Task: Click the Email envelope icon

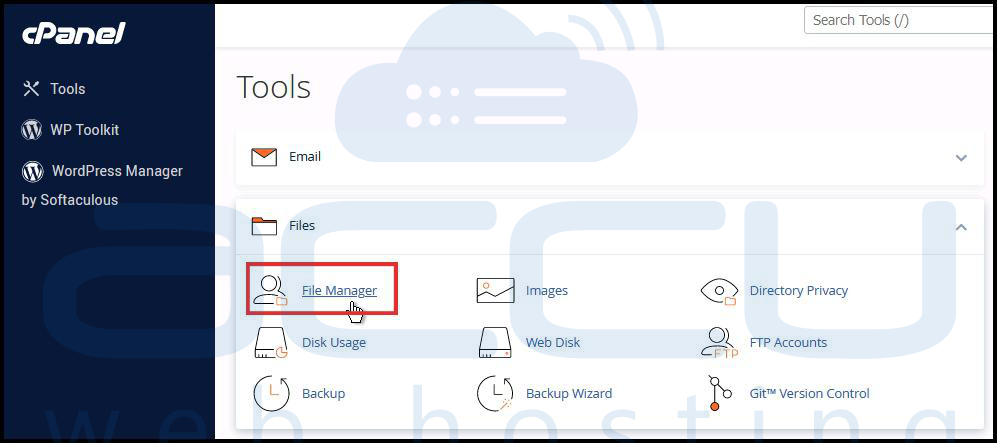Action: [264, 157]
